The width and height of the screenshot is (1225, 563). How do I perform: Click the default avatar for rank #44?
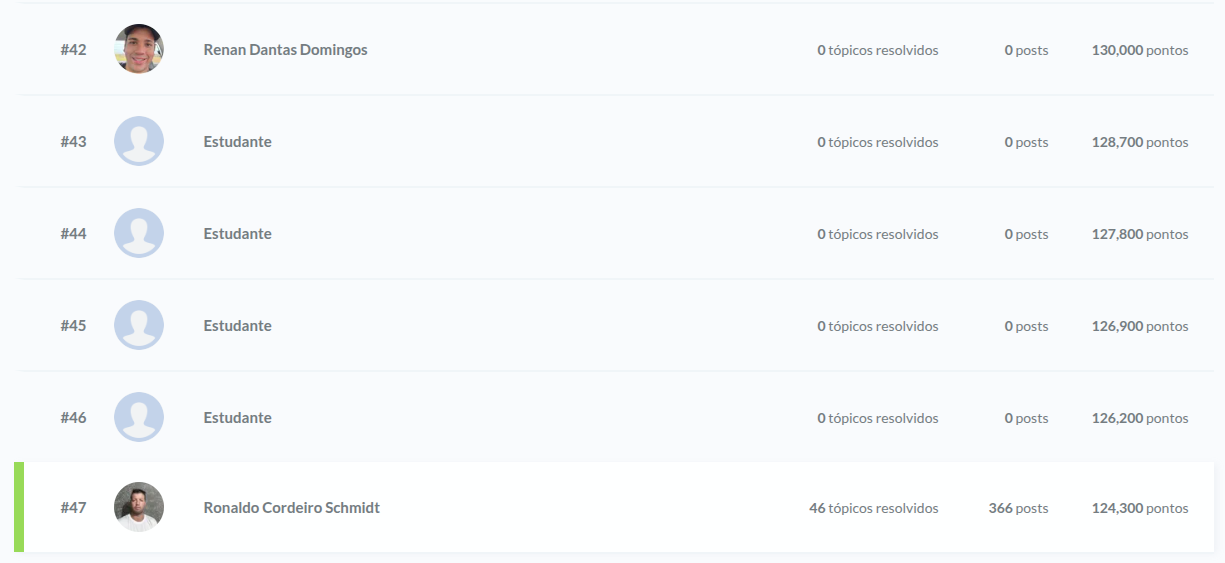(139, 233)
